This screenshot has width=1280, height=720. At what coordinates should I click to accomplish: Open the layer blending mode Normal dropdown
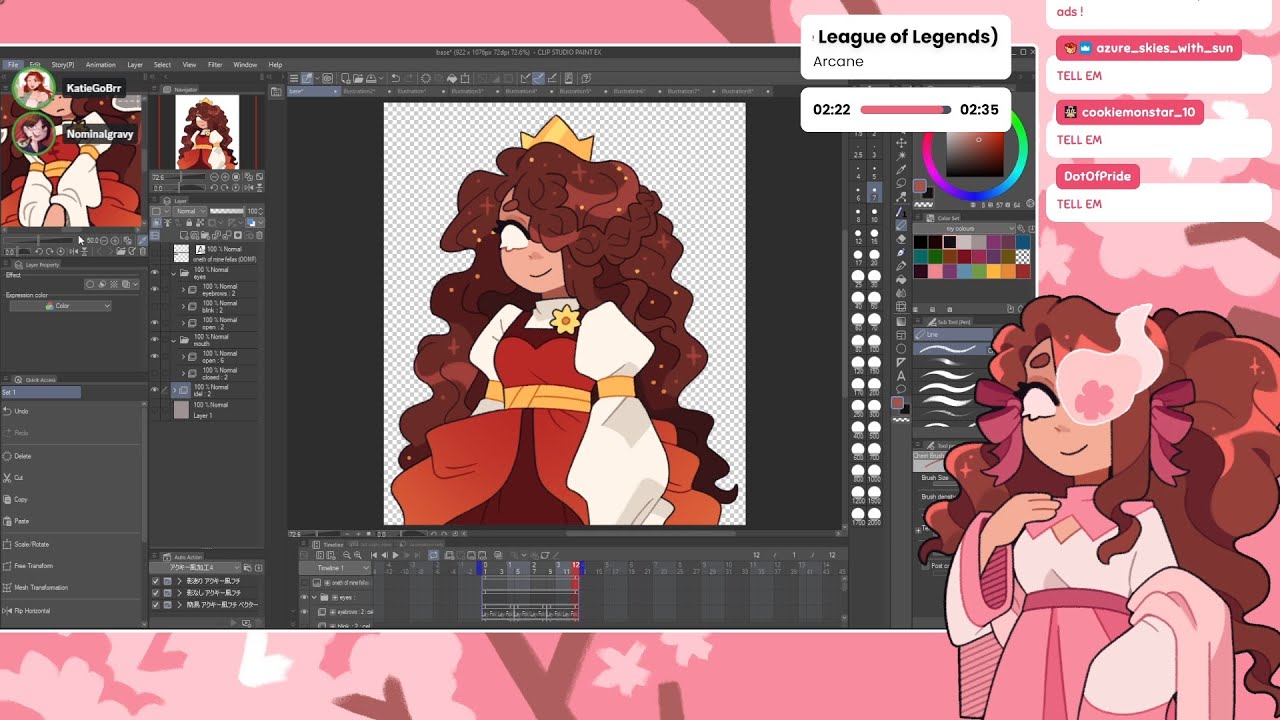(x=188, y=211)
